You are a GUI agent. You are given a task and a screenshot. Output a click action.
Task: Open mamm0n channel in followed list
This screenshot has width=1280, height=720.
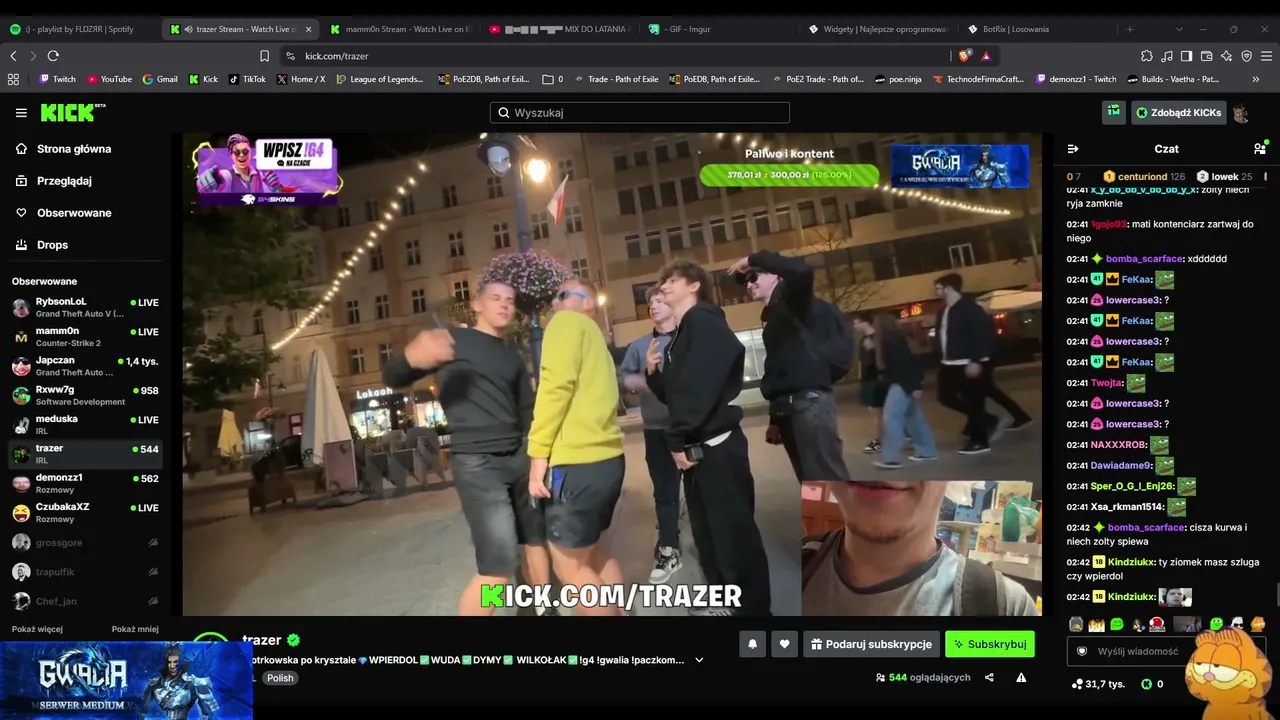85,337
